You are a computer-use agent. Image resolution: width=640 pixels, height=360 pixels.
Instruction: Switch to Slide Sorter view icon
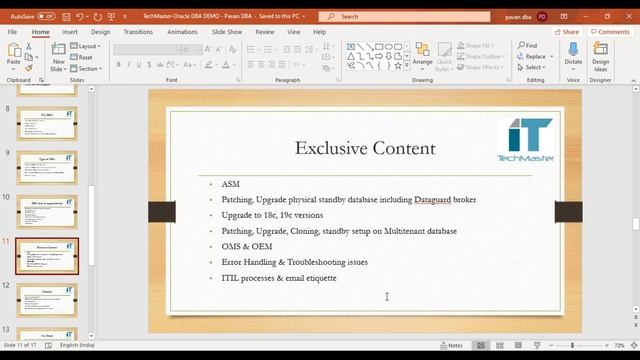point(500,345)
